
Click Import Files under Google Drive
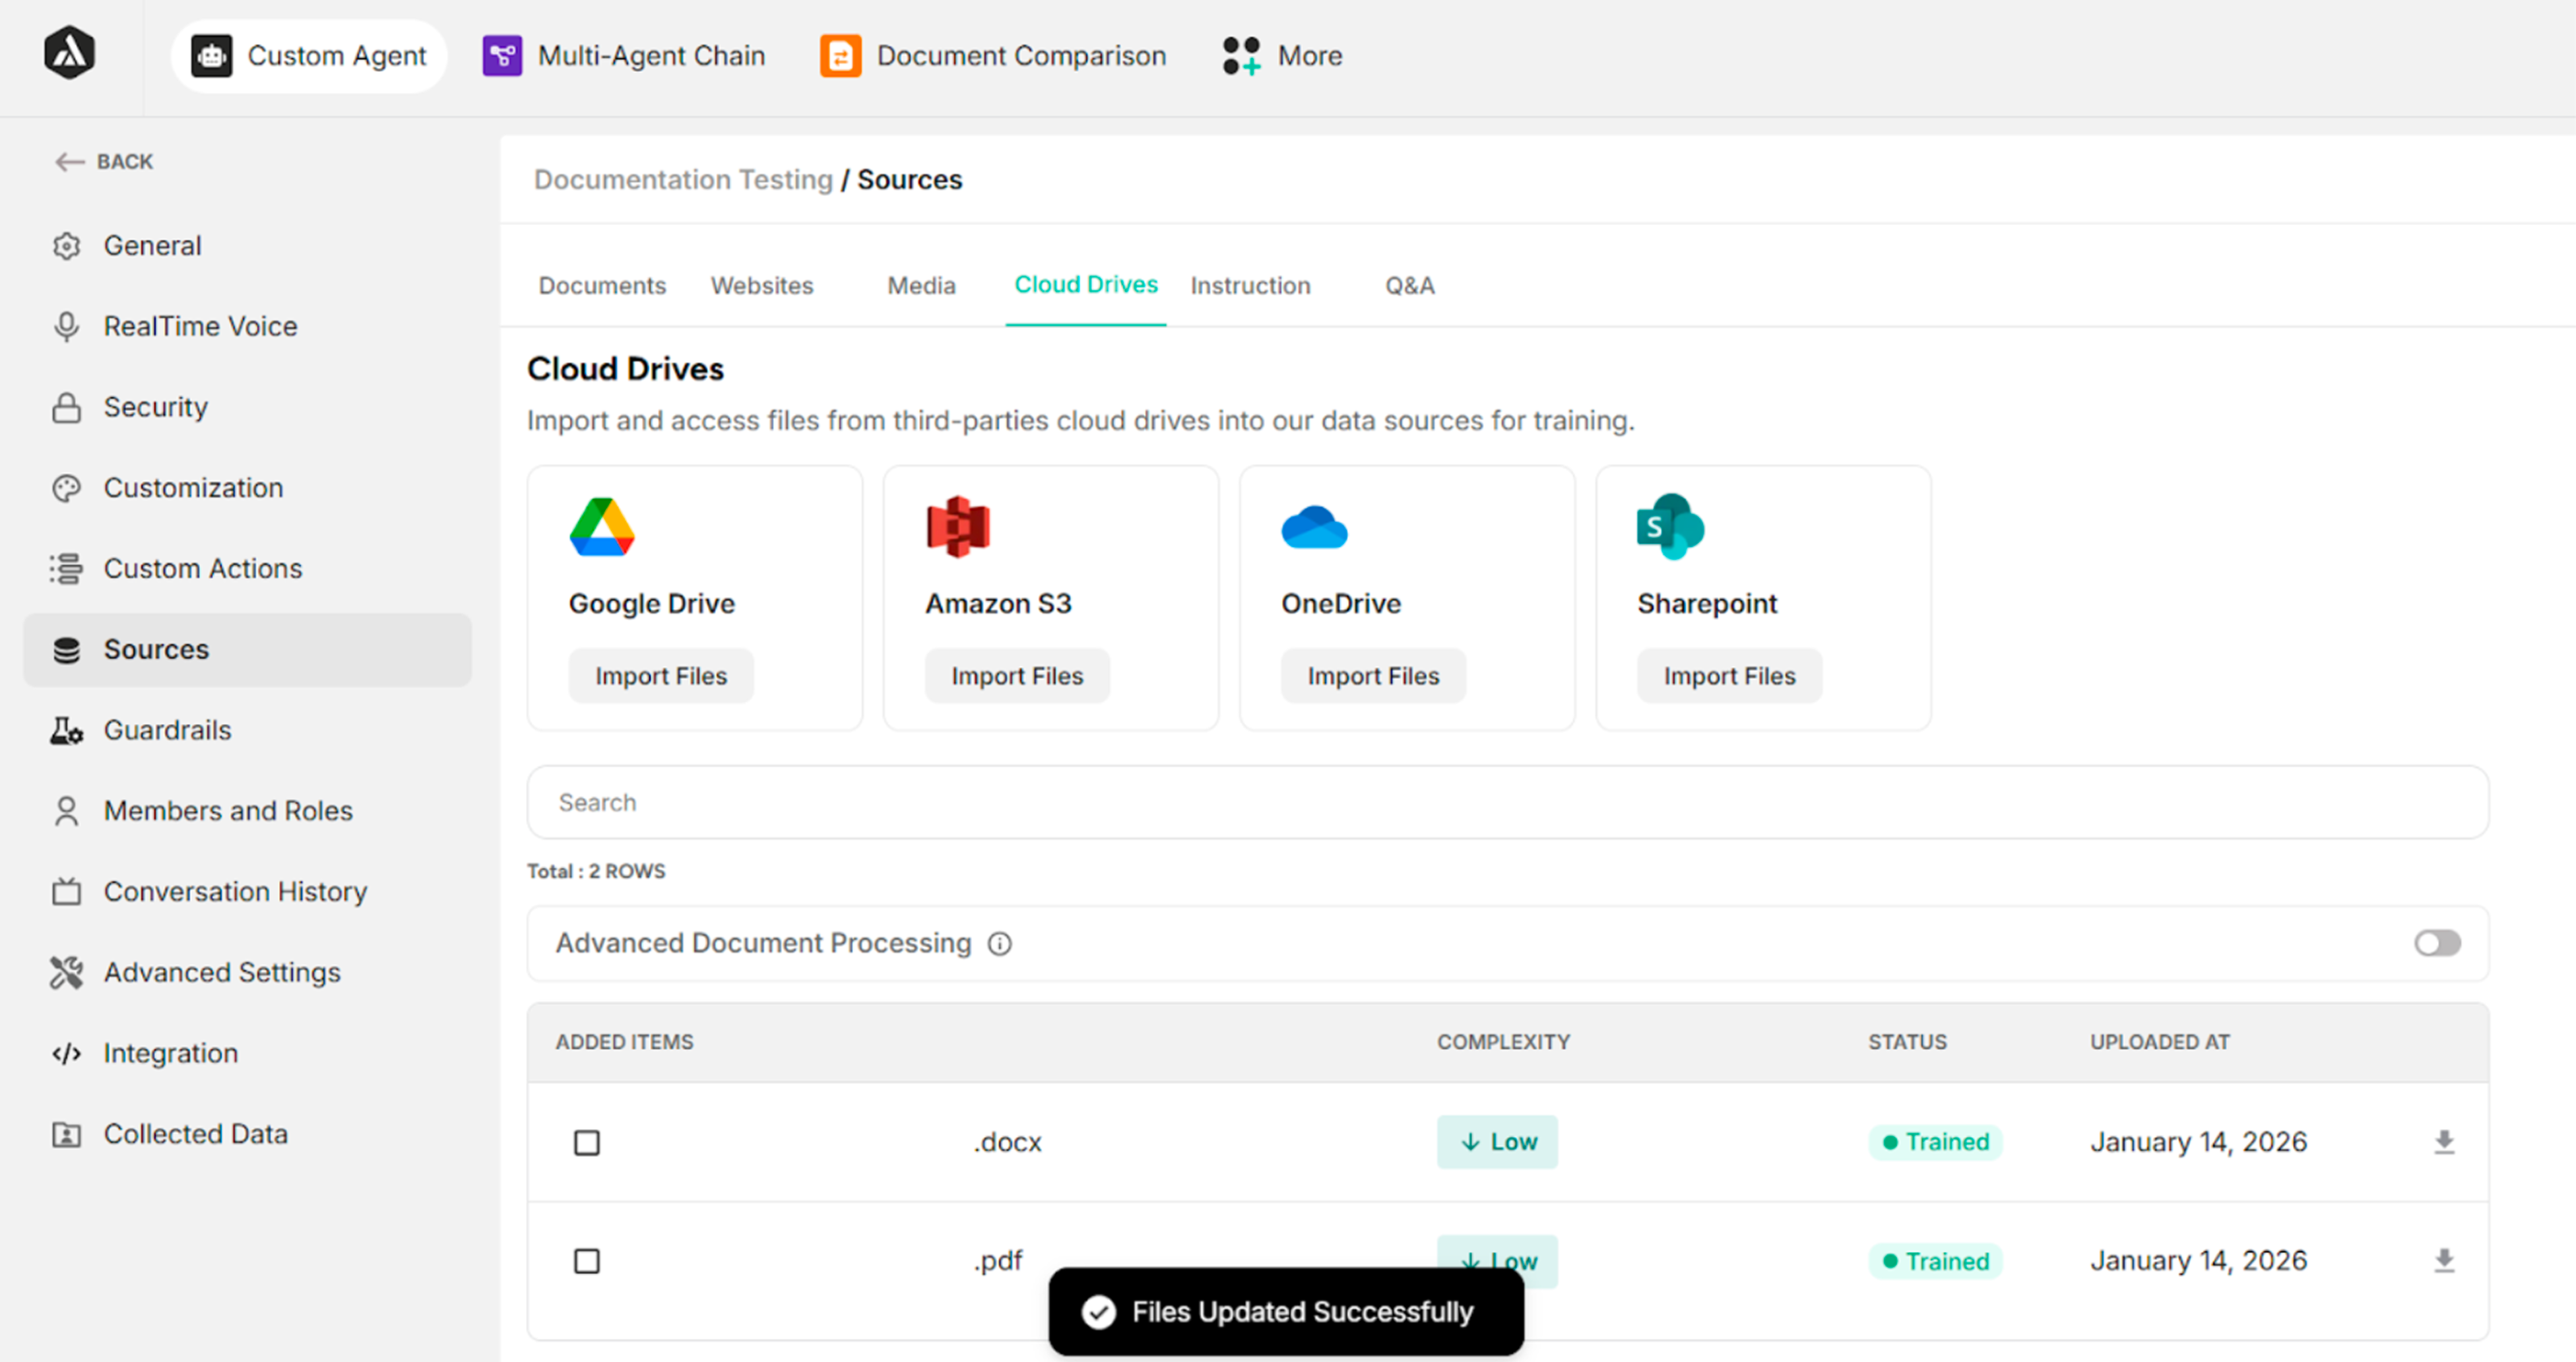660,676
